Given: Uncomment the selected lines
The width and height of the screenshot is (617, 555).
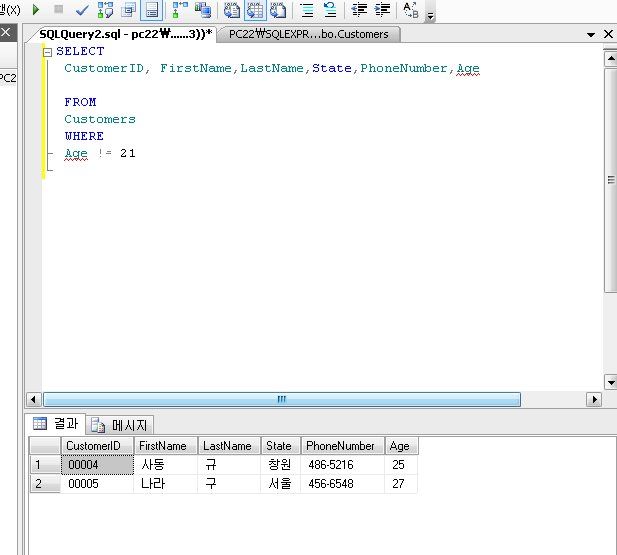Looking at the screenshot, I should pos(330,10).
